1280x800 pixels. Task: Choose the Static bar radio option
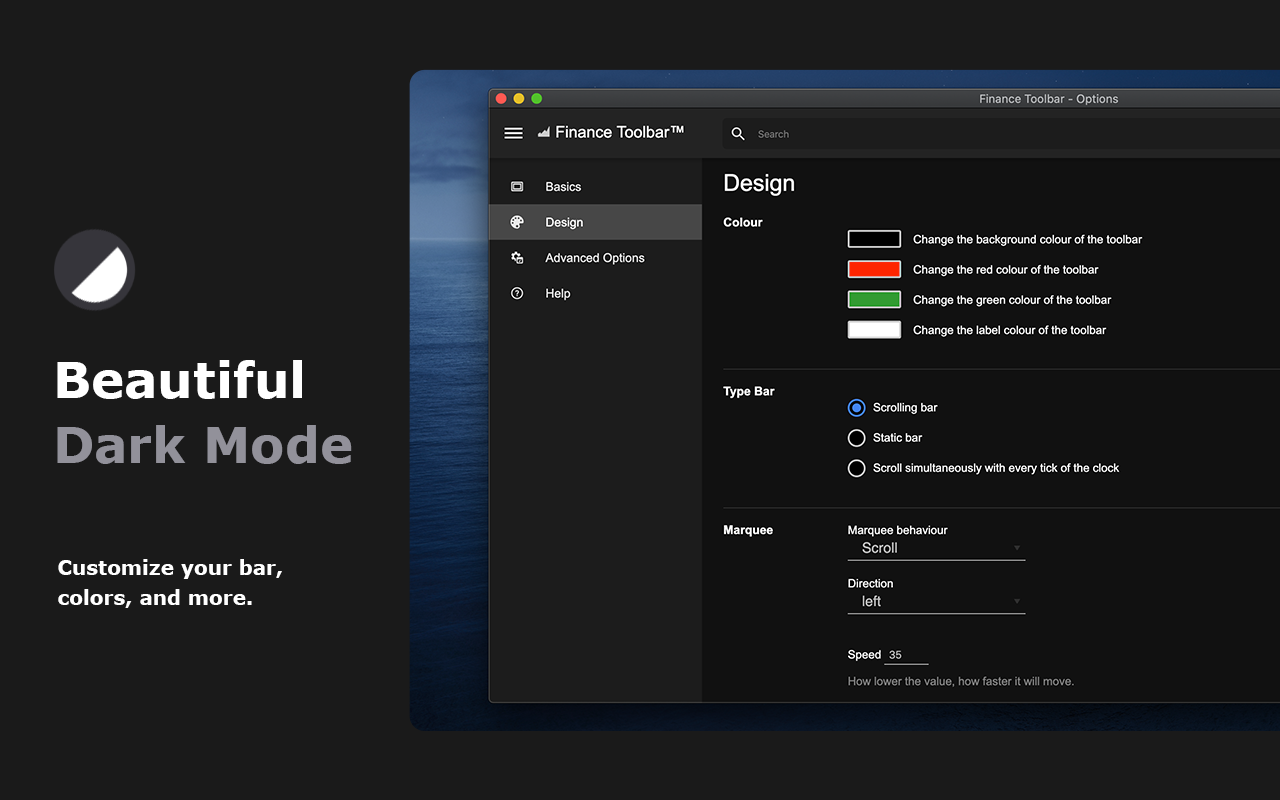pos(856,438)
